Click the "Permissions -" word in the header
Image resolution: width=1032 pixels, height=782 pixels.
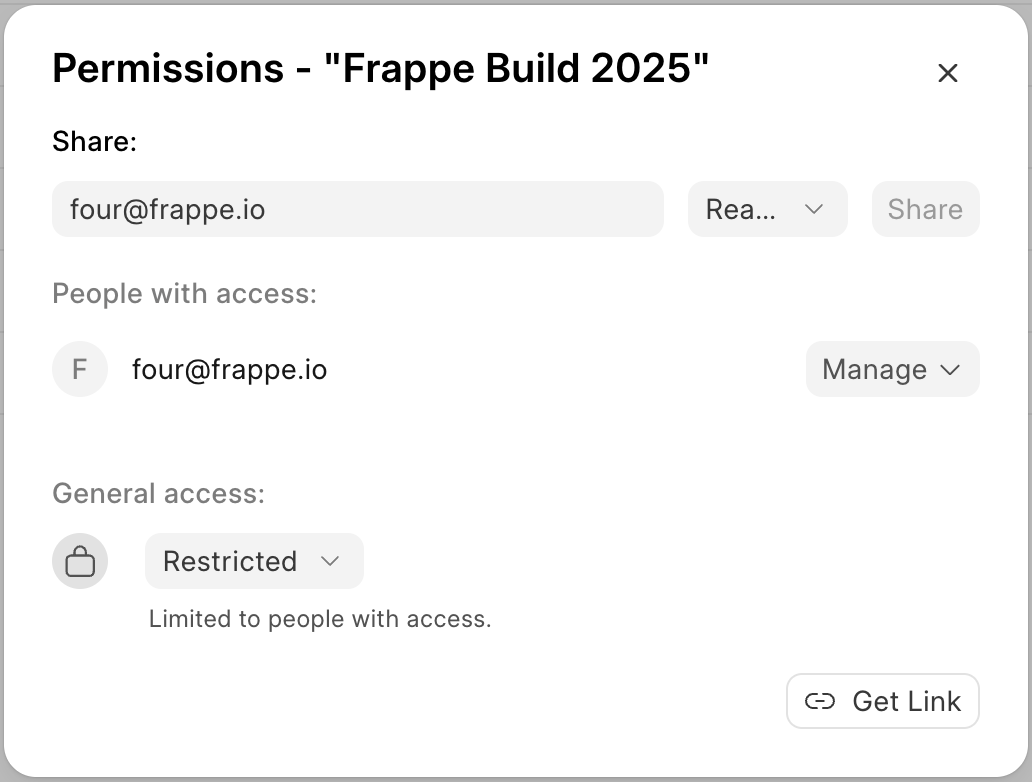point(182,68)
